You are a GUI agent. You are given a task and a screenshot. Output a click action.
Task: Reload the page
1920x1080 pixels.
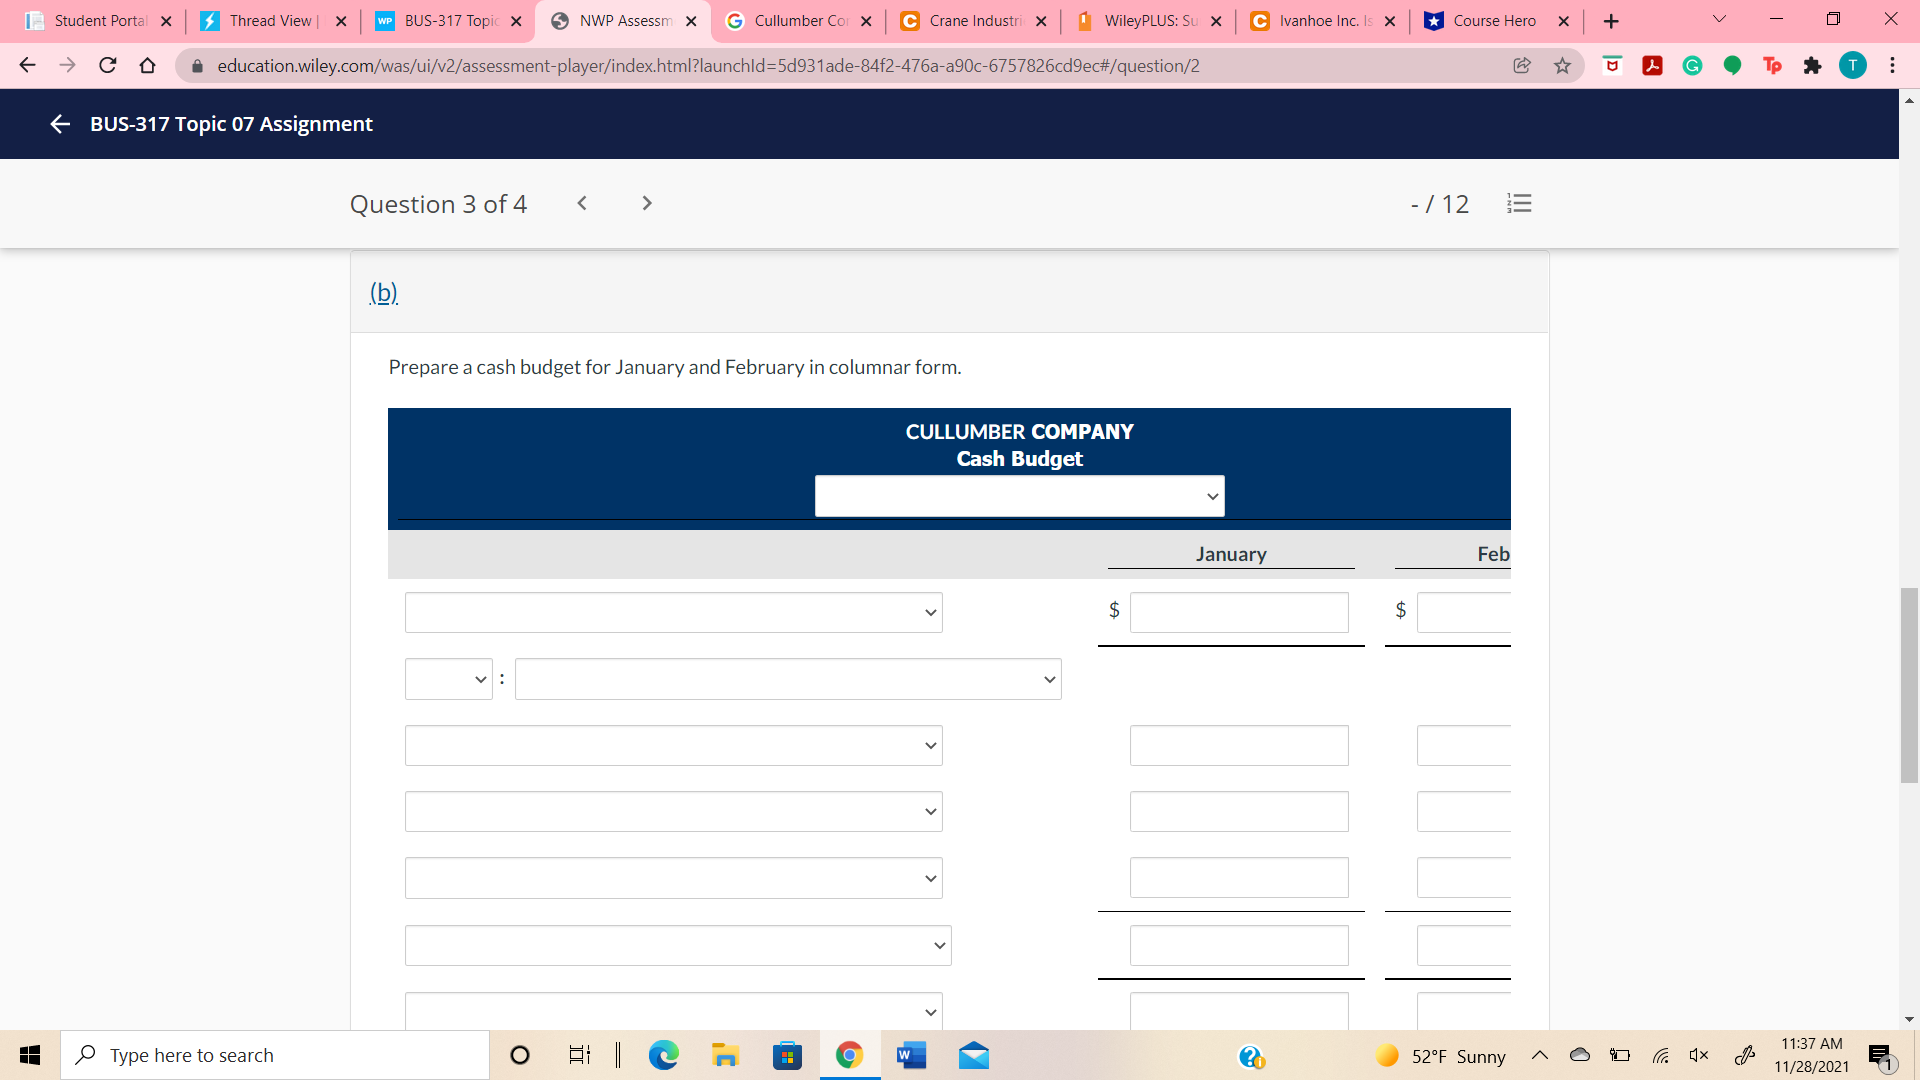[108, 66]
